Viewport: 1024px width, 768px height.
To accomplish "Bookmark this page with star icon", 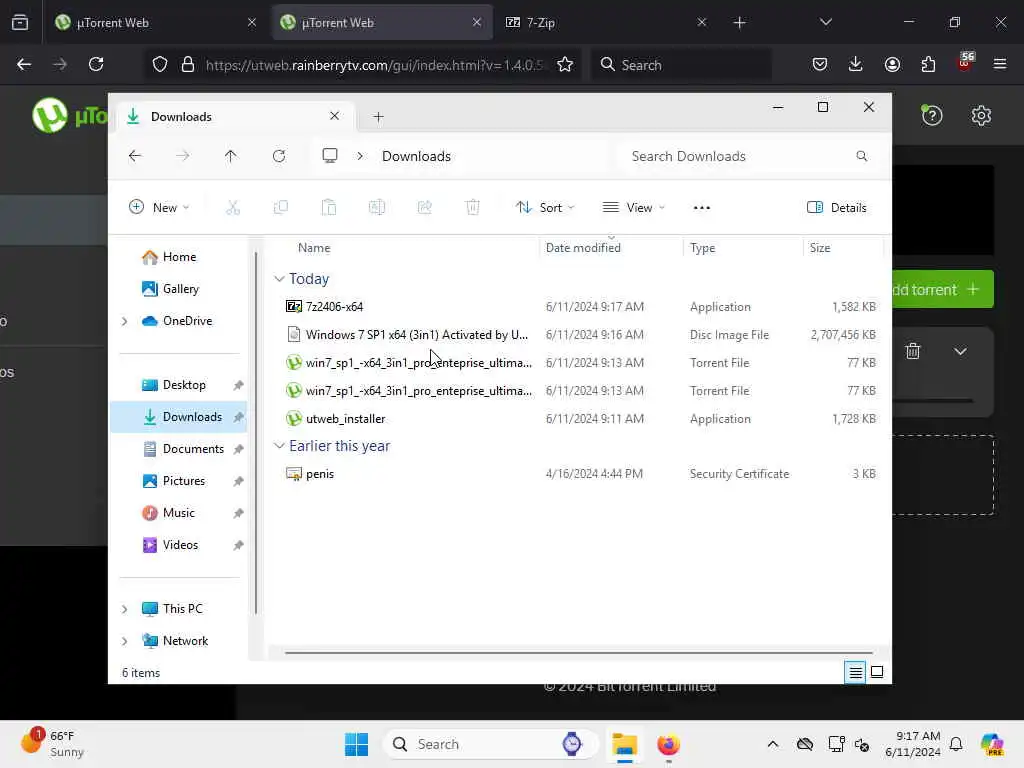I will pos(565,64).
